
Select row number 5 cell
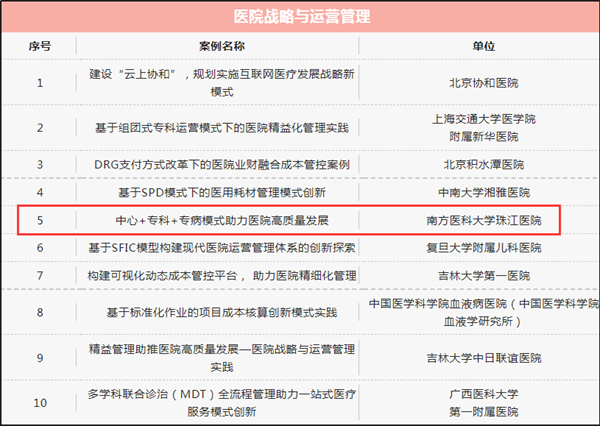coord(40,220)
